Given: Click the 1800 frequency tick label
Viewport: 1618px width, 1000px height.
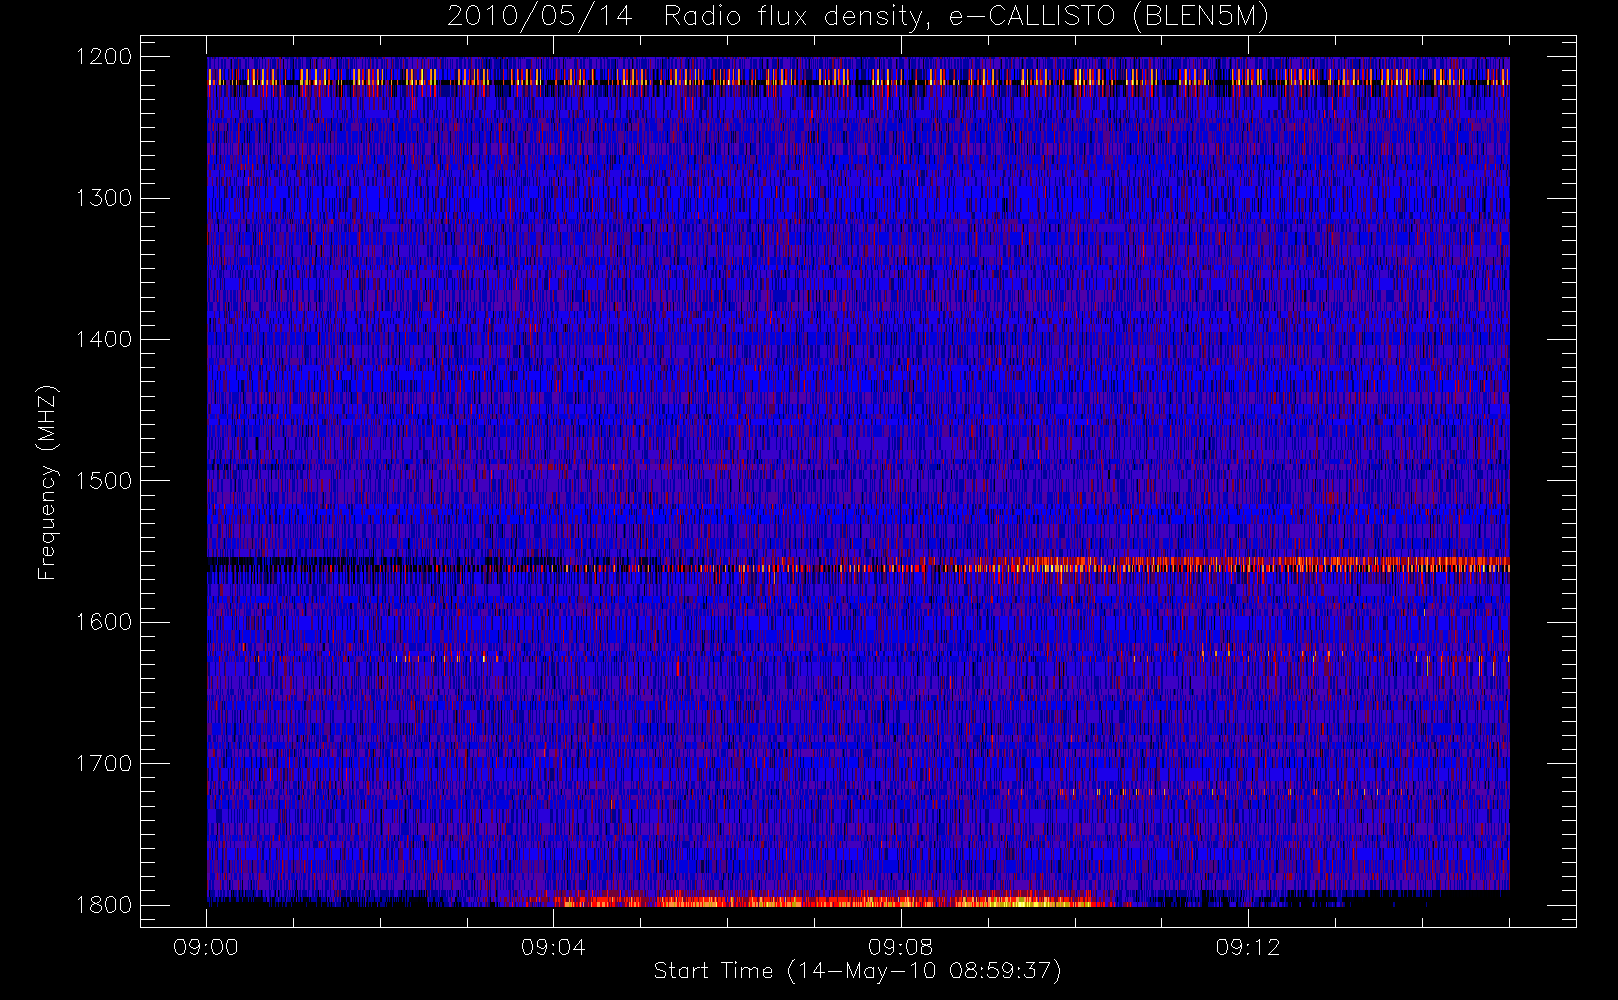Looking at the screenshot, I should click(104, 905).
